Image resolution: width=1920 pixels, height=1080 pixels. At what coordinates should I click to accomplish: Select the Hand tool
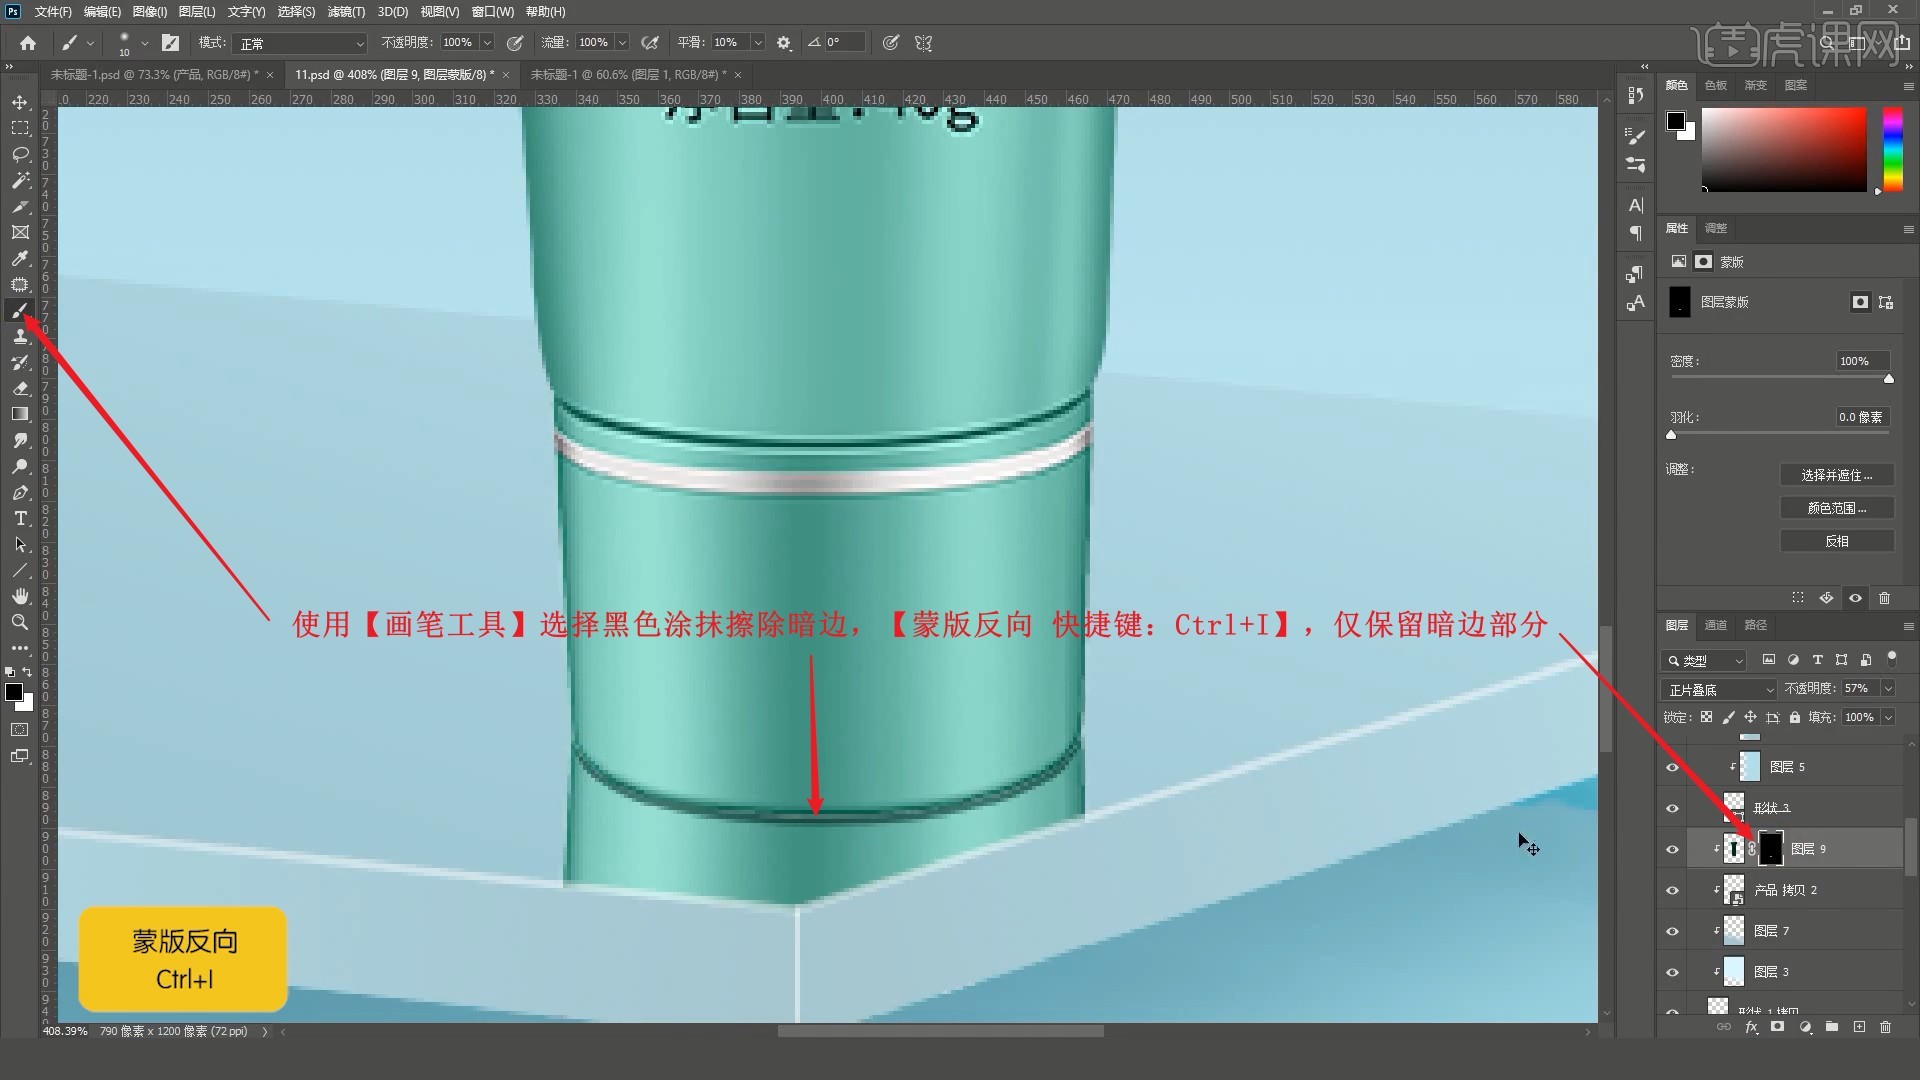pos(20,596)
